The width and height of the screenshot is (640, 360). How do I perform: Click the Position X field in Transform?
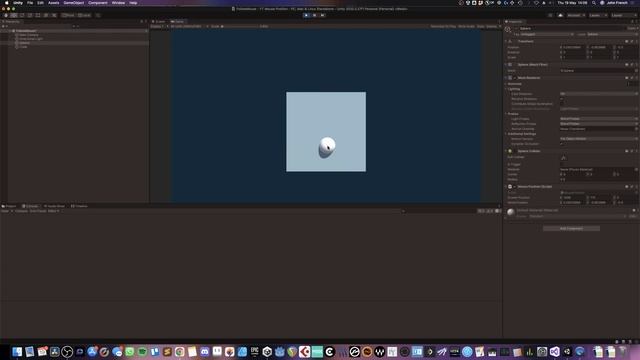point(575,47)
